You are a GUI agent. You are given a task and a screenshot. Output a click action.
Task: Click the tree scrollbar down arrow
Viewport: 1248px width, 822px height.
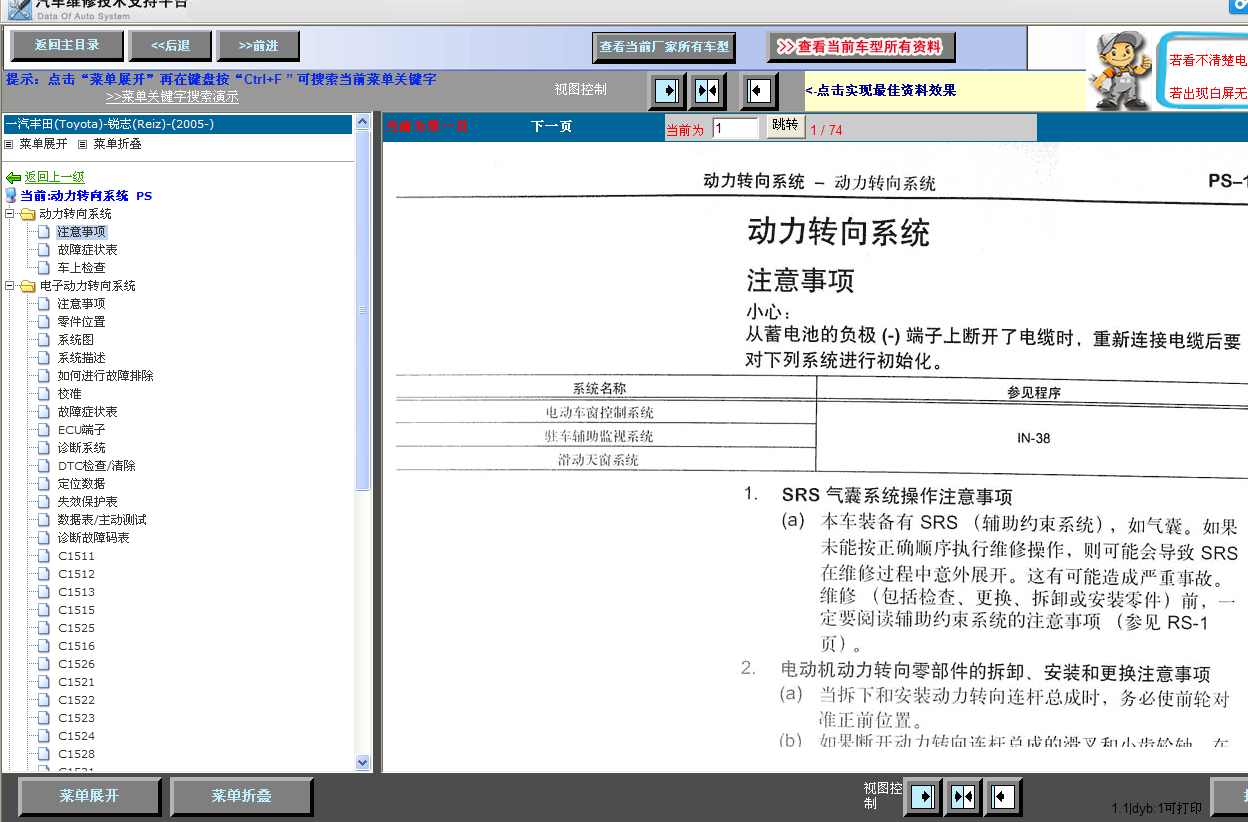click(362, 763)
